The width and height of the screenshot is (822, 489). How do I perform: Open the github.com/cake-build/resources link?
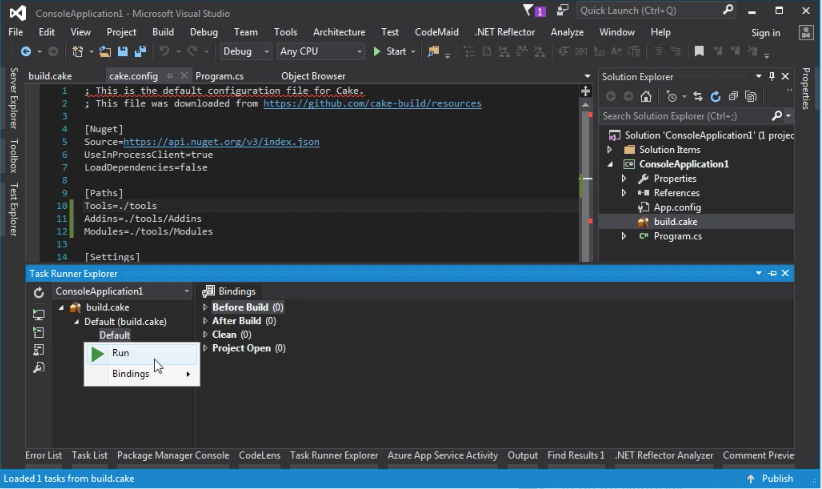[372, 104]
